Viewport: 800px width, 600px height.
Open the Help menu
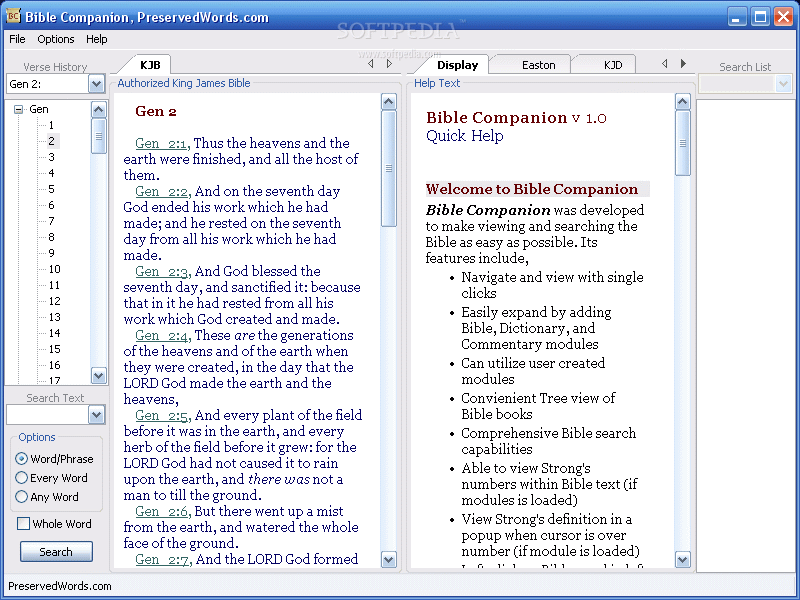96,39
